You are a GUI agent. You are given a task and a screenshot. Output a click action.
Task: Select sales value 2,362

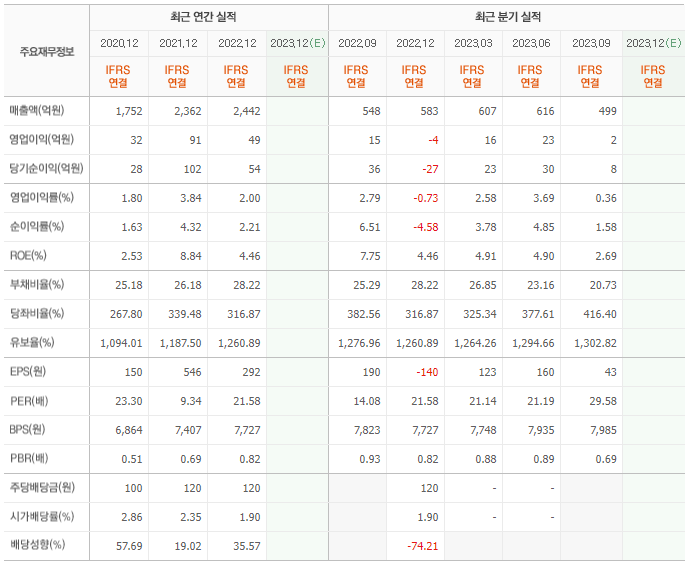coord(188,111)
